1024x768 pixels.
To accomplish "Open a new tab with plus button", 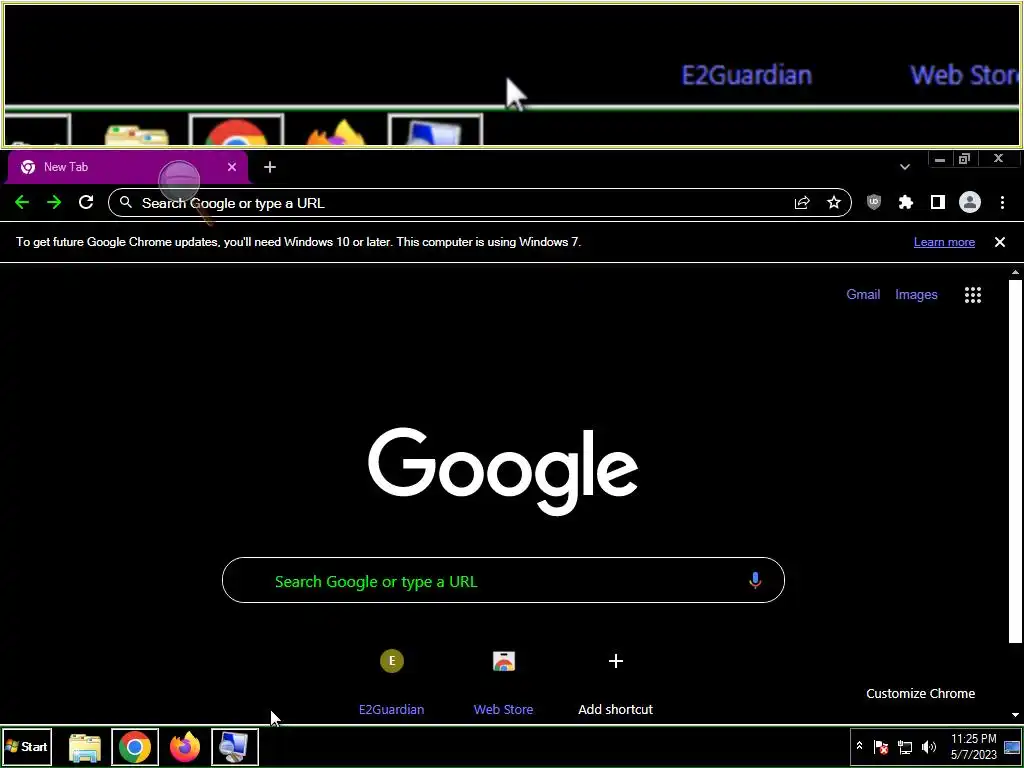I will pos(270,167).
